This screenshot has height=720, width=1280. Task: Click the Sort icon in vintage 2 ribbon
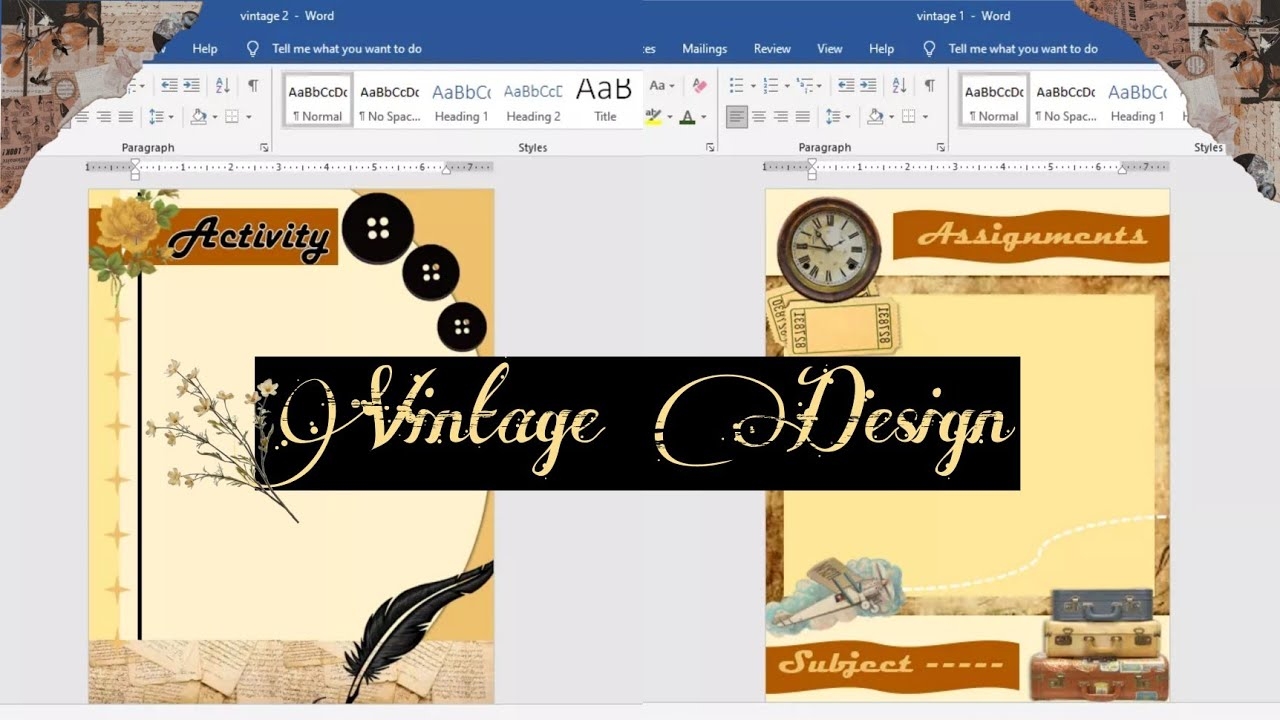pyautogui.click(x=221, y=85)
